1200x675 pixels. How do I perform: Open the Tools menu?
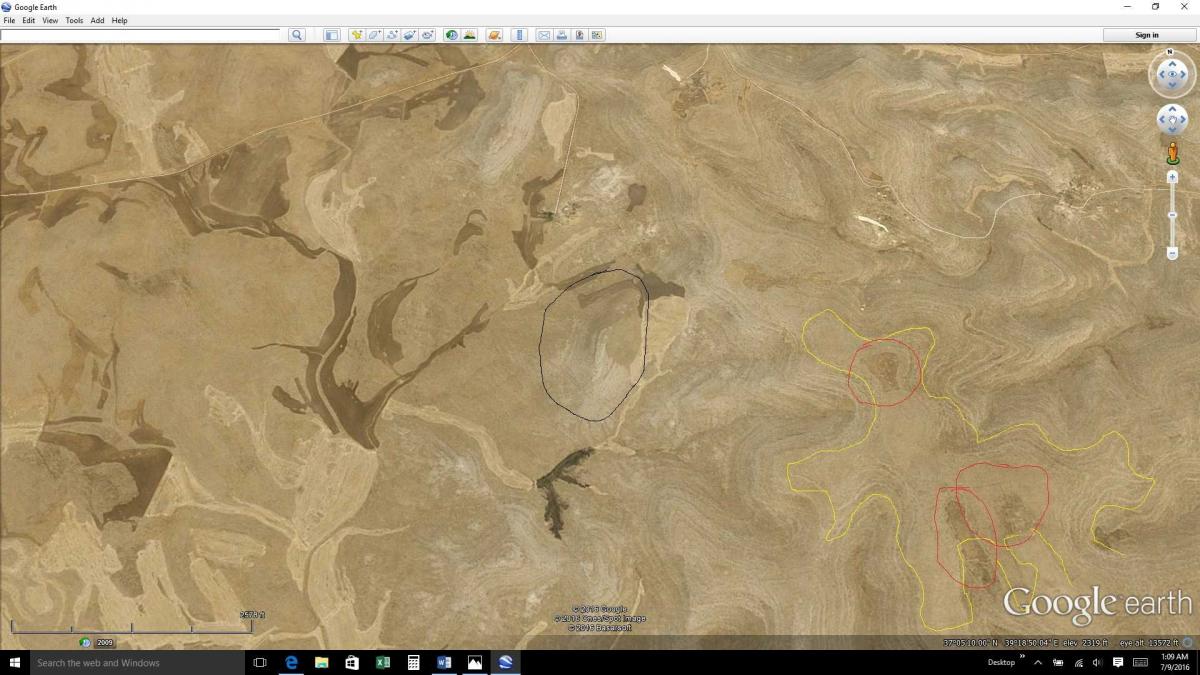[x=74, y=20]
